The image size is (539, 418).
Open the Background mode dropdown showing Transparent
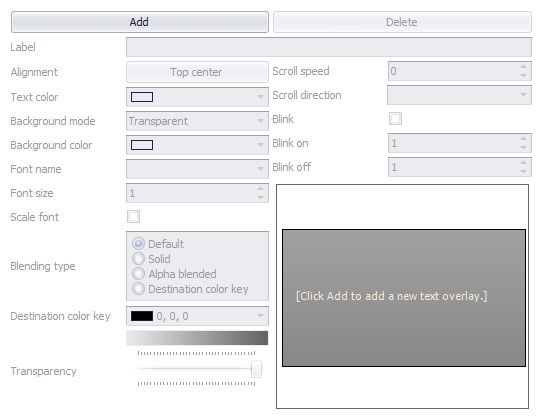click(x=197, y=121)
